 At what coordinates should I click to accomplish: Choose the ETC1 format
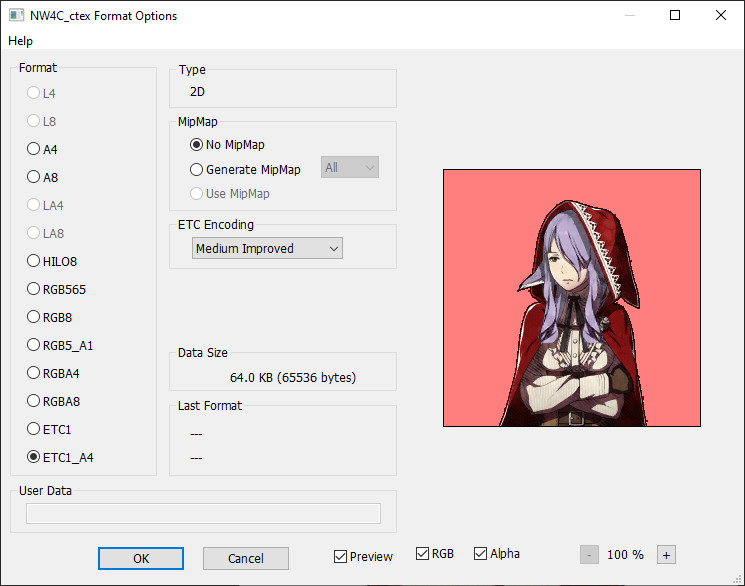[x=49, y=430]
